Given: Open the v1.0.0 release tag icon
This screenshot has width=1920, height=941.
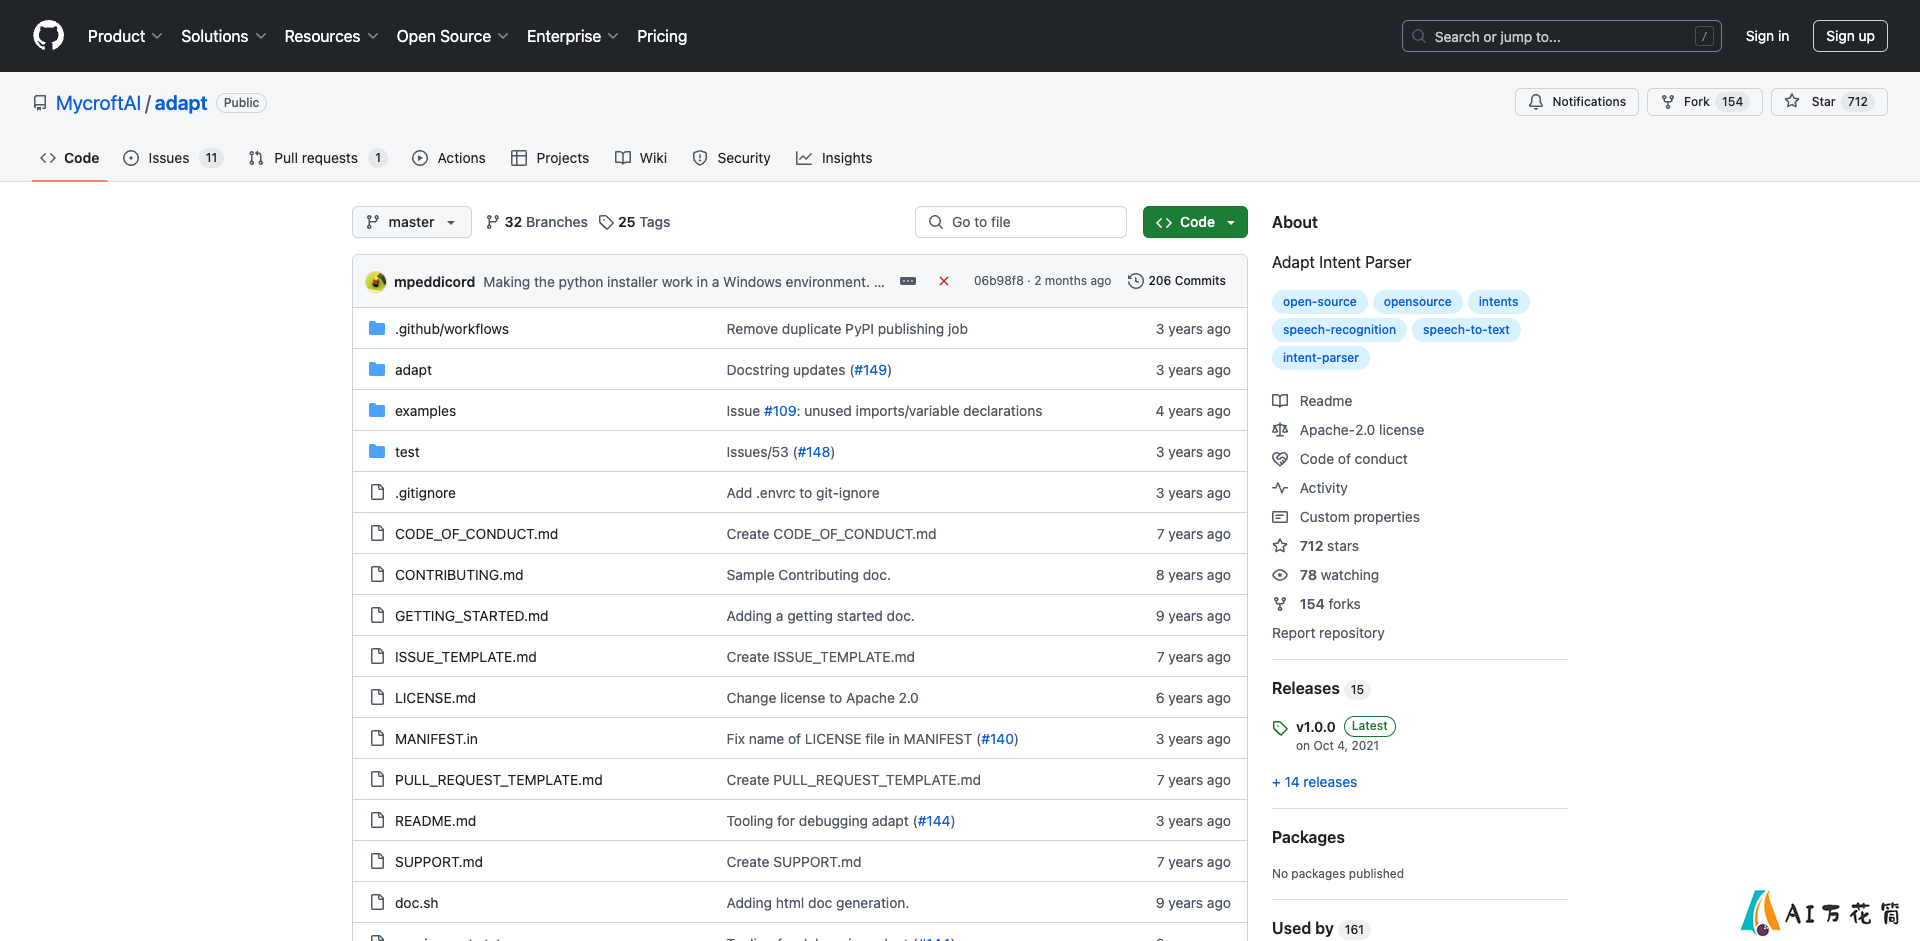Looking at the screenshot, I should tap(1280, 728).
